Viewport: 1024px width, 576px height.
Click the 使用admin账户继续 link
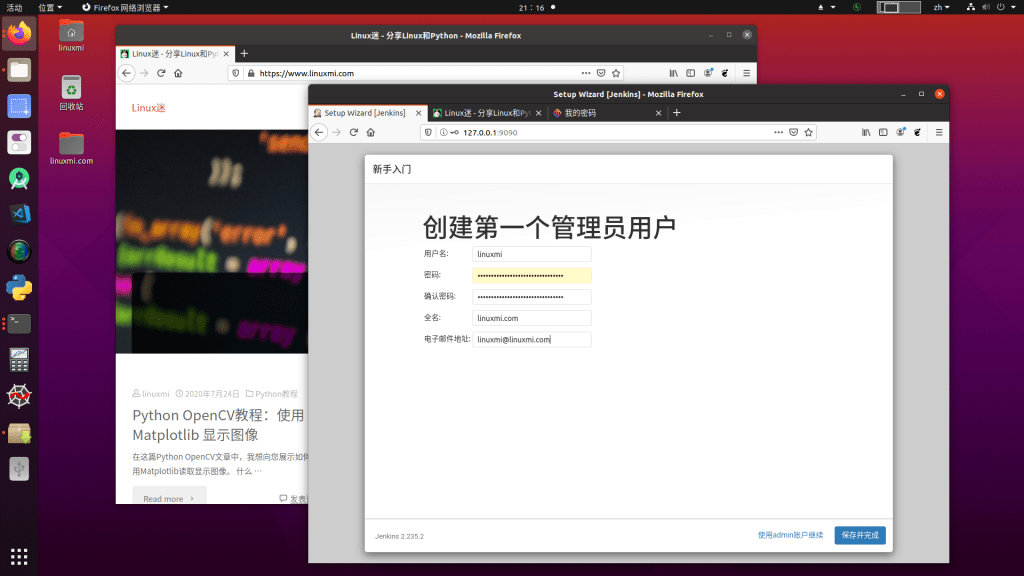click(790, 535)
